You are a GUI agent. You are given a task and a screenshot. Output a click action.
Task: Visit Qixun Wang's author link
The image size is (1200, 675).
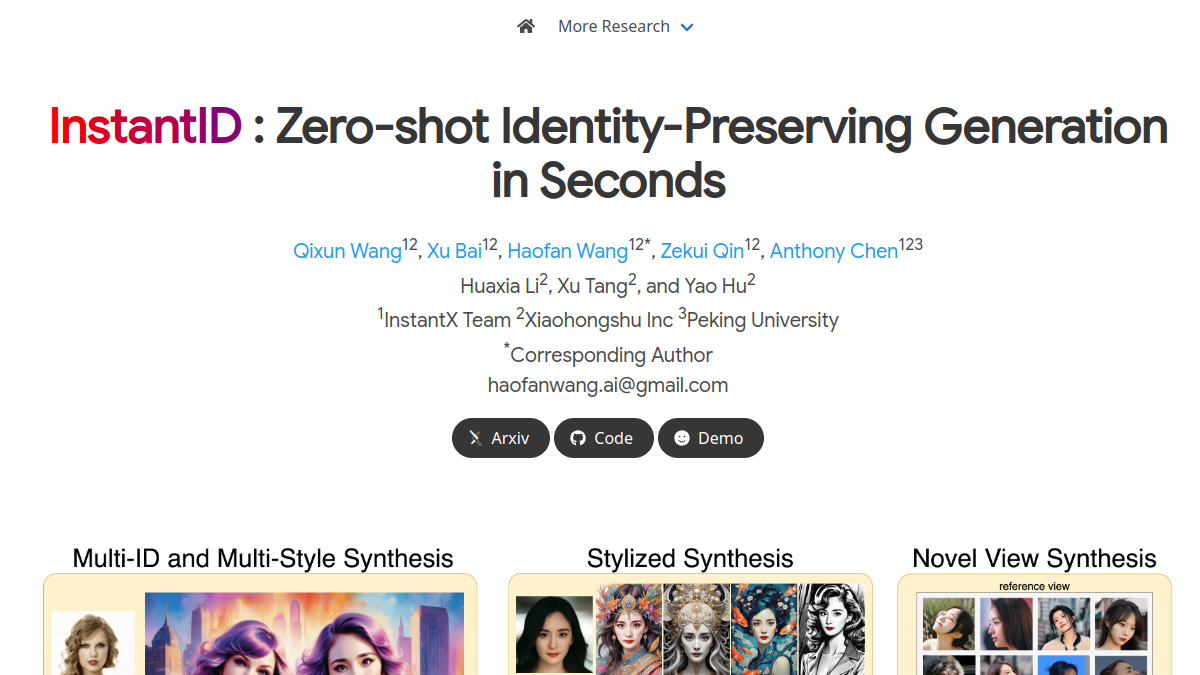(347, 251)
